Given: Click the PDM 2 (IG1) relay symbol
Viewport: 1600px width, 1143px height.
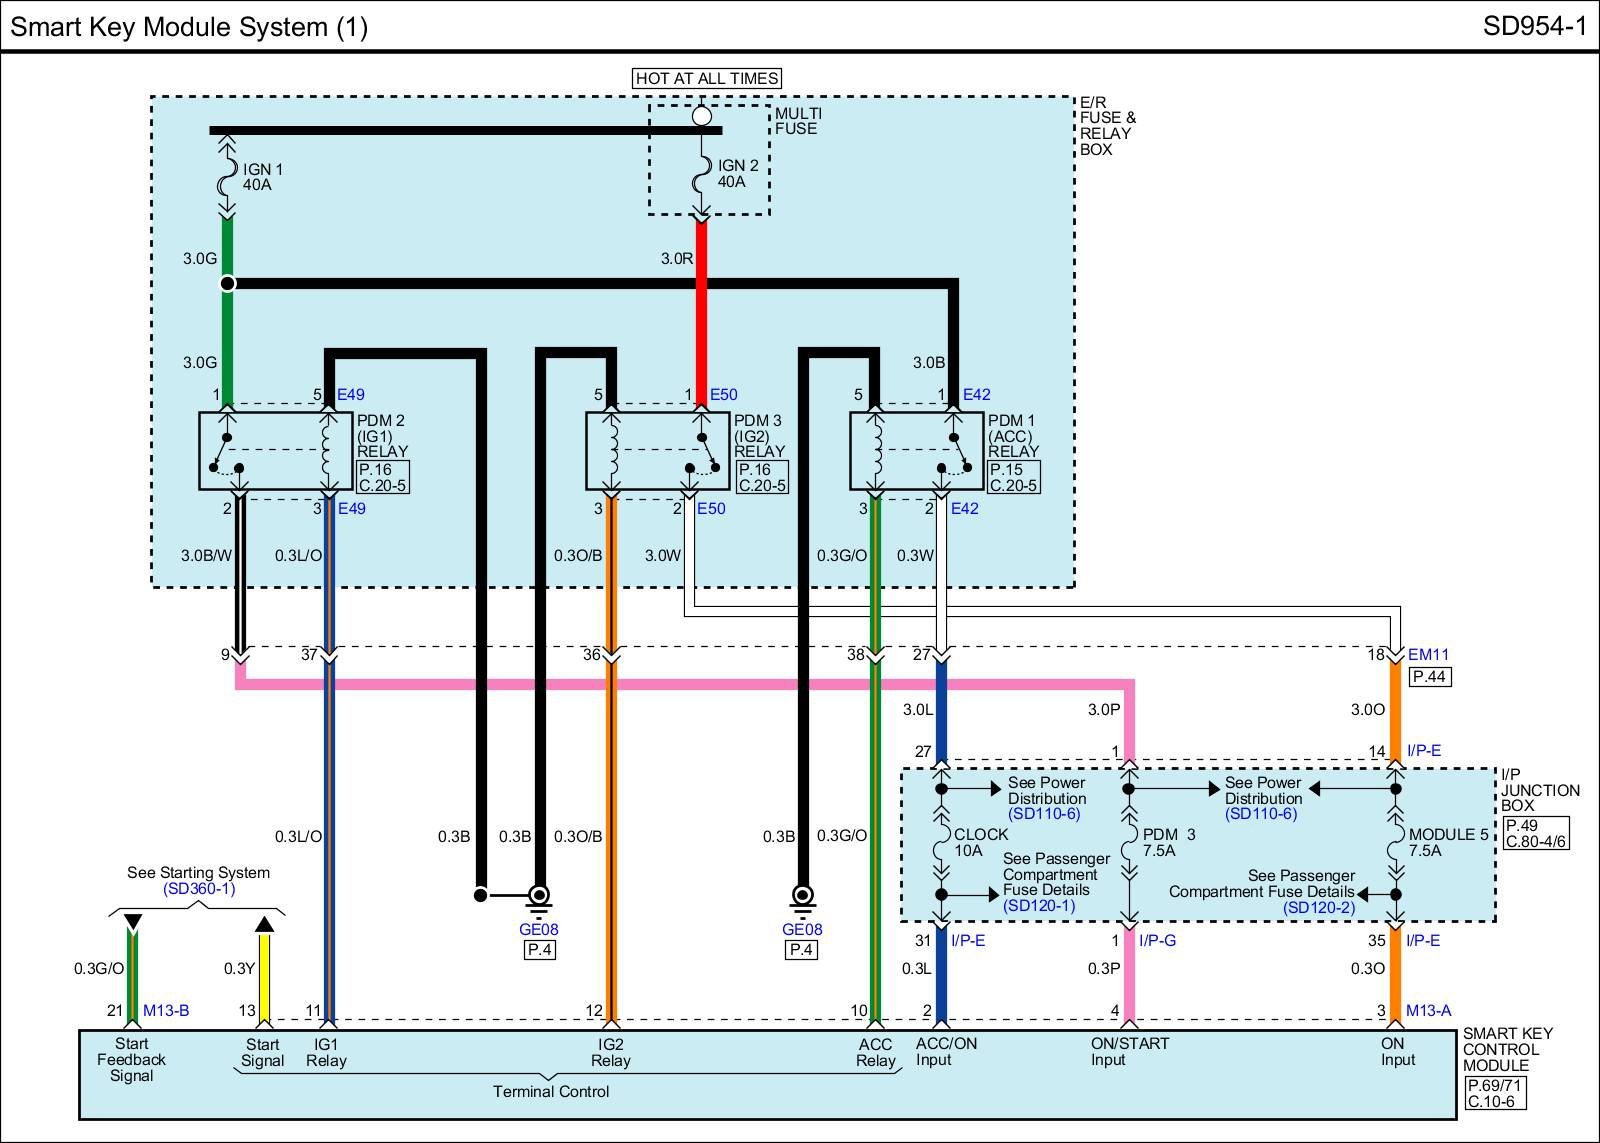Looking at the screenshot, I should pos(275,451).
